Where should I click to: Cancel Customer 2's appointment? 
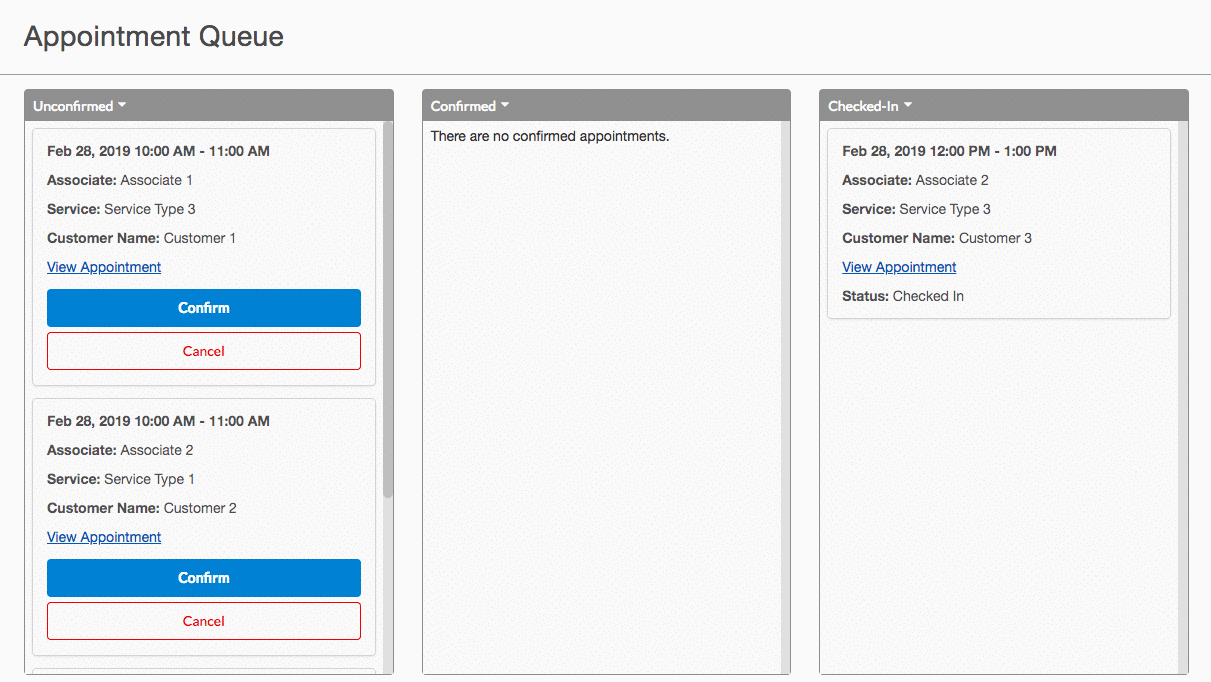pyautogui.click(x=204, y=621)
